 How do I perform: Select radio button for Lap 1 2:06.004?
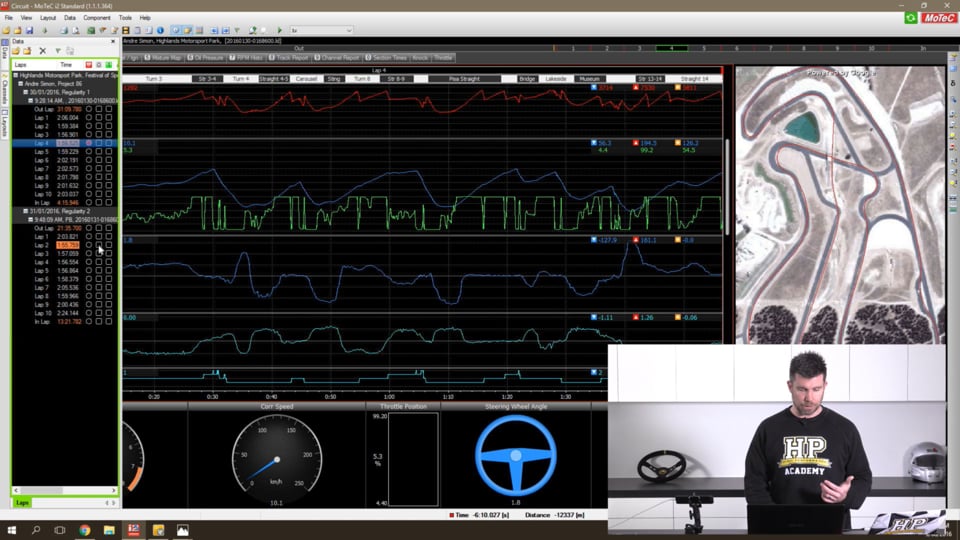[89, 118]
